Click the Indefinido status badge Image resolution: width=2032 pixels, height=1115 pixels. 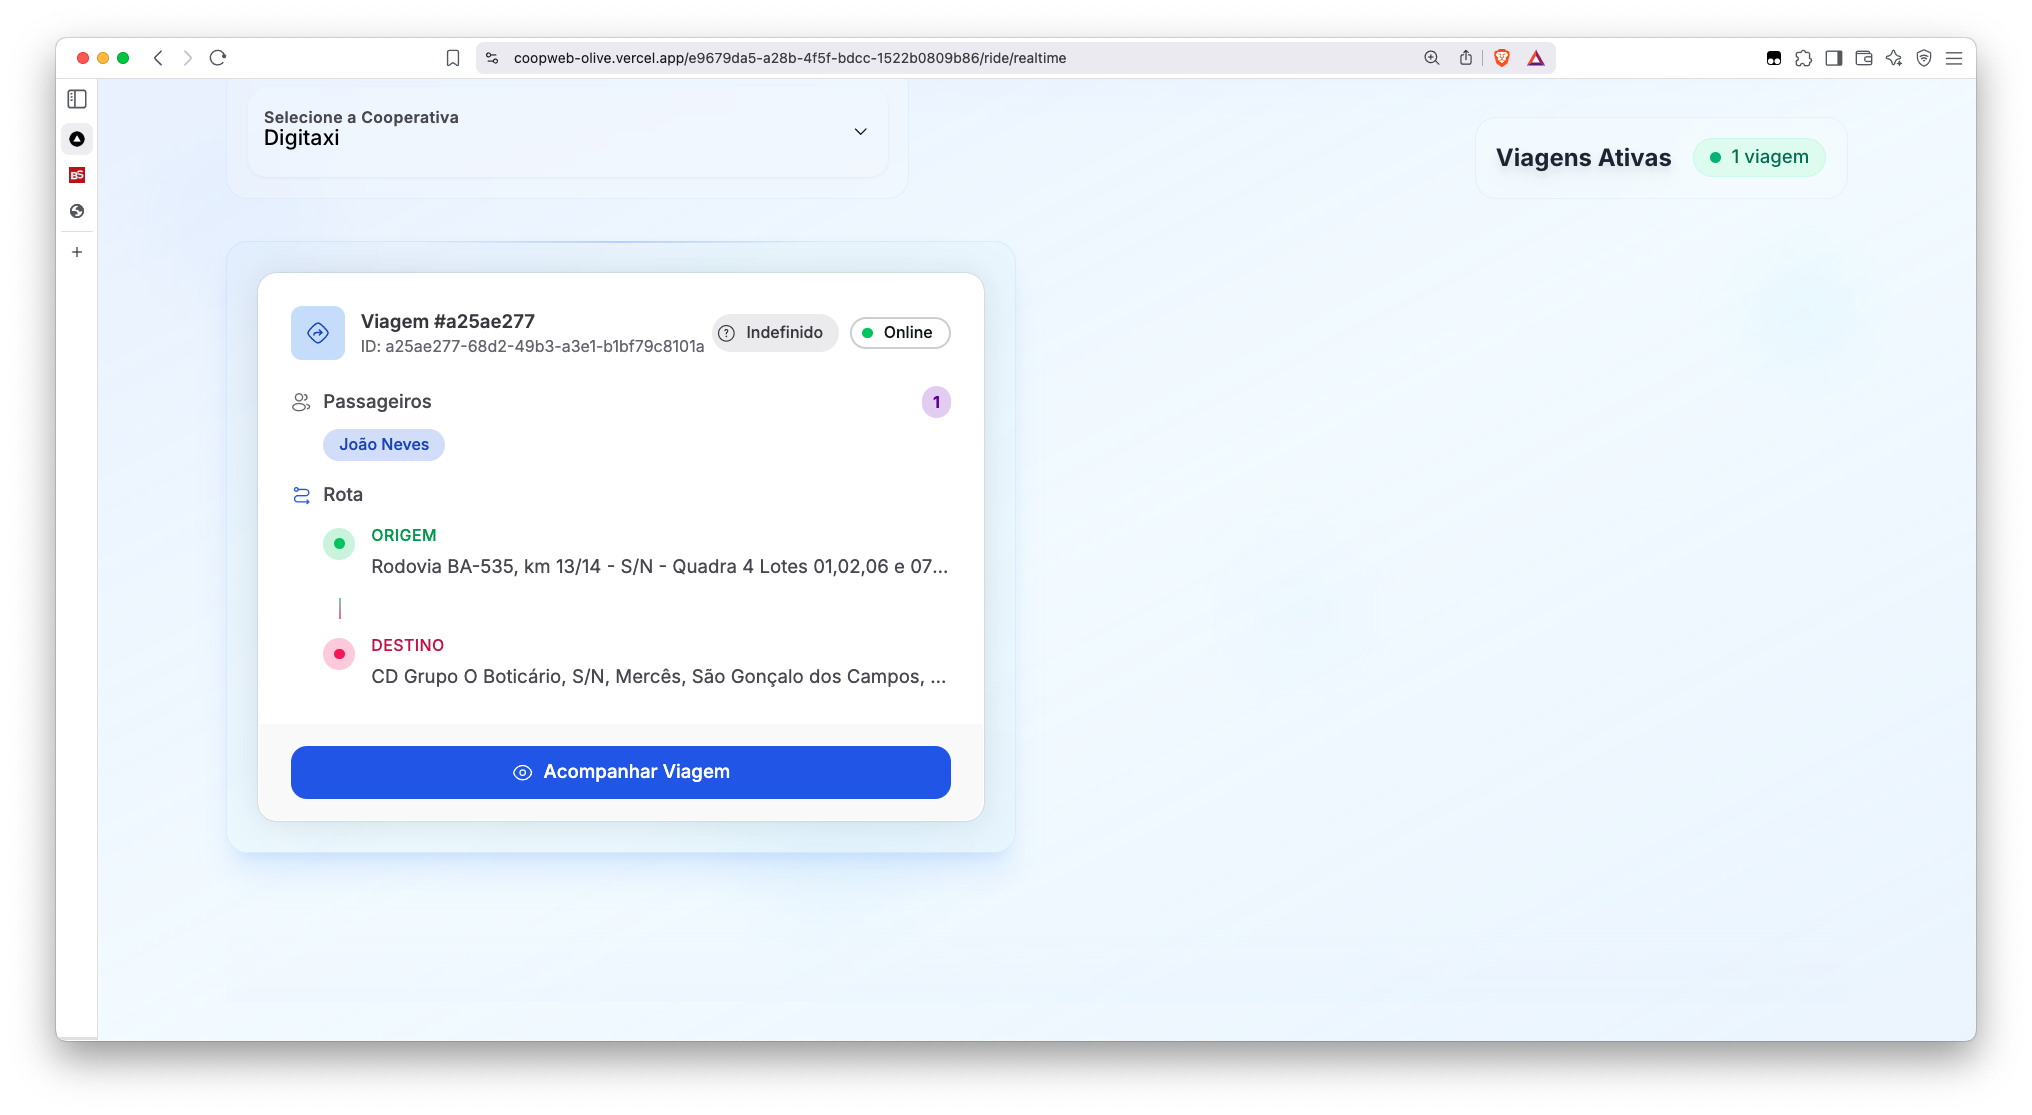(x=774, y=333)
